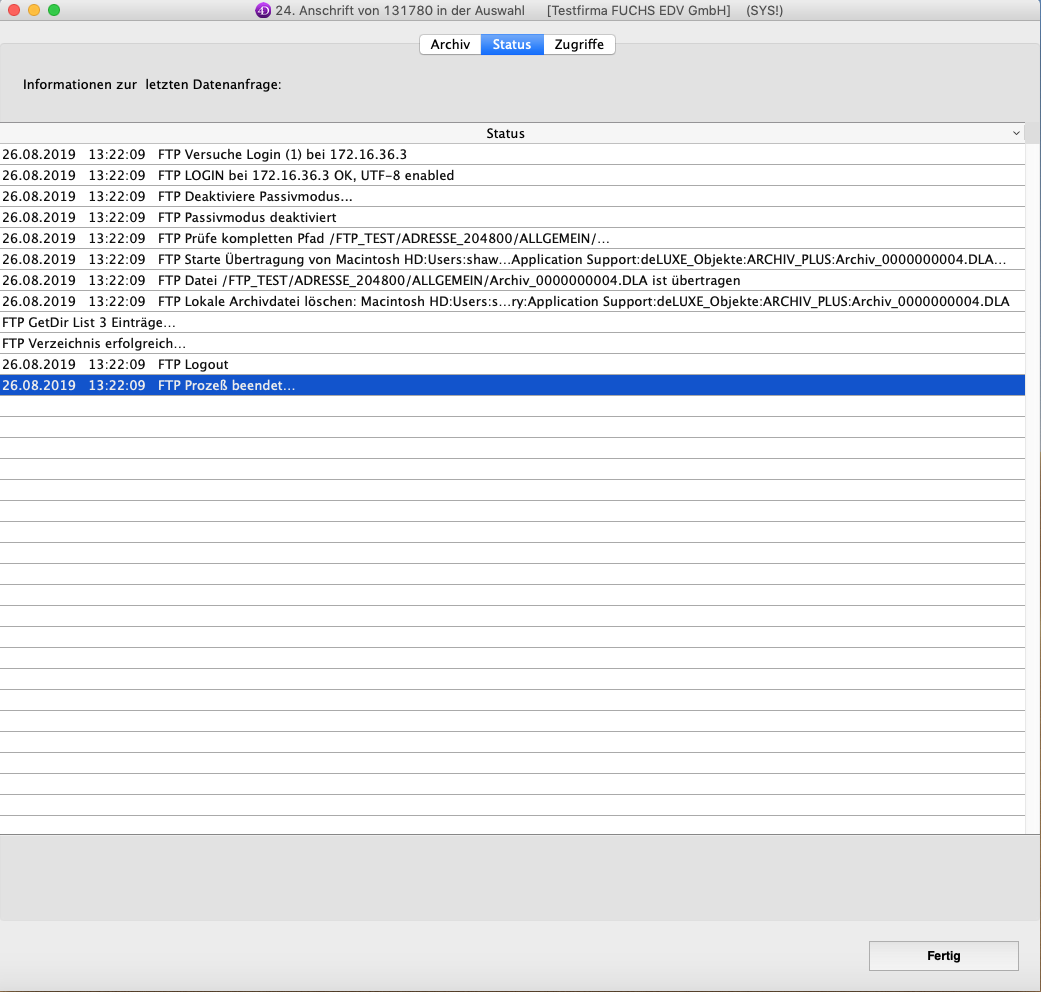Image resolution: width=1041 pixels, height=992 pixels.
Task: Select the 'FTP Starte Übertragung' log row
Action: tap(500, 259)
